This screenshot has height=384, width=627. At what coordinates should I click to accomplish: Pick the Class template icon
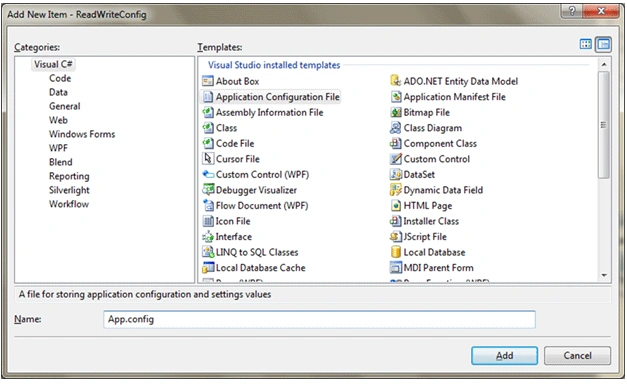point(208,128)
